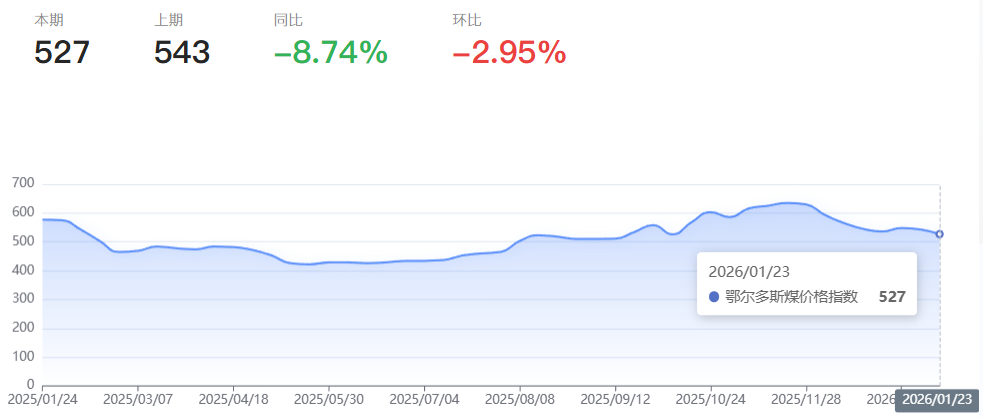Click the 本期 label
Image resolution: width=983 pixels, height=417 pixels.
pos(48,20)
